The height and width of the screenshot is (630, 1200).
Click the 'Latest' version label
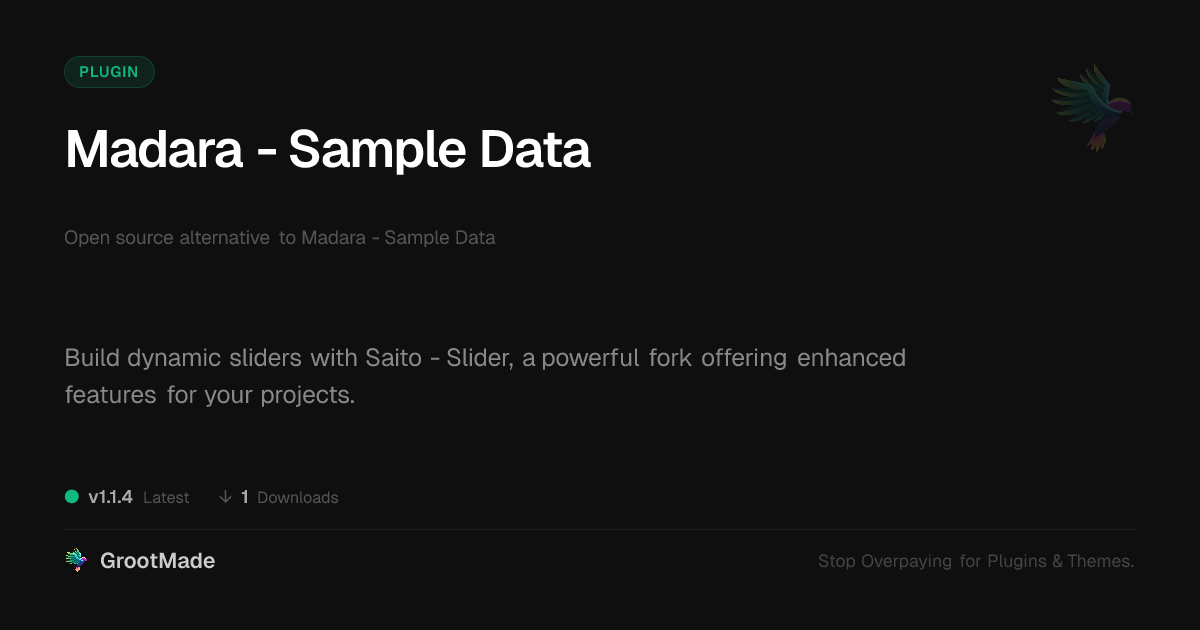(x=166, y=498)
